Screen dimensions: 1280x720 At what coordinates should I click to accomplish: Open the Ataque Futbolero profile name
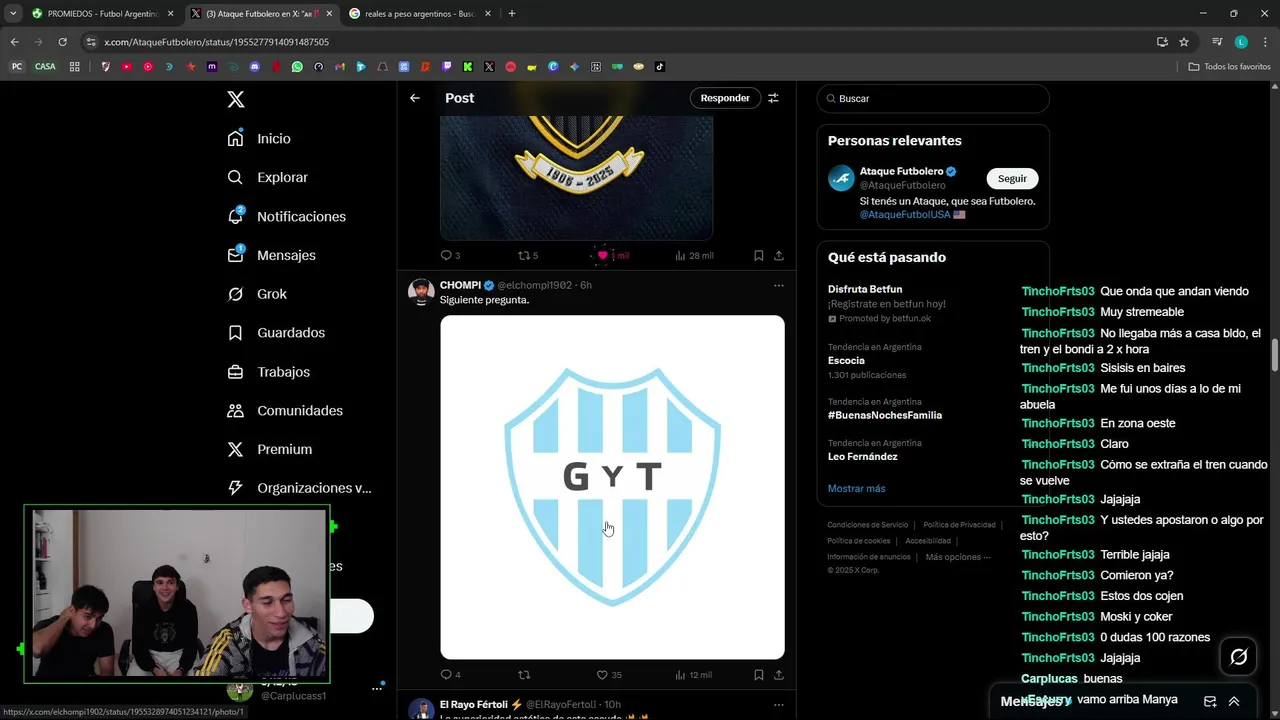click(902, 171)
